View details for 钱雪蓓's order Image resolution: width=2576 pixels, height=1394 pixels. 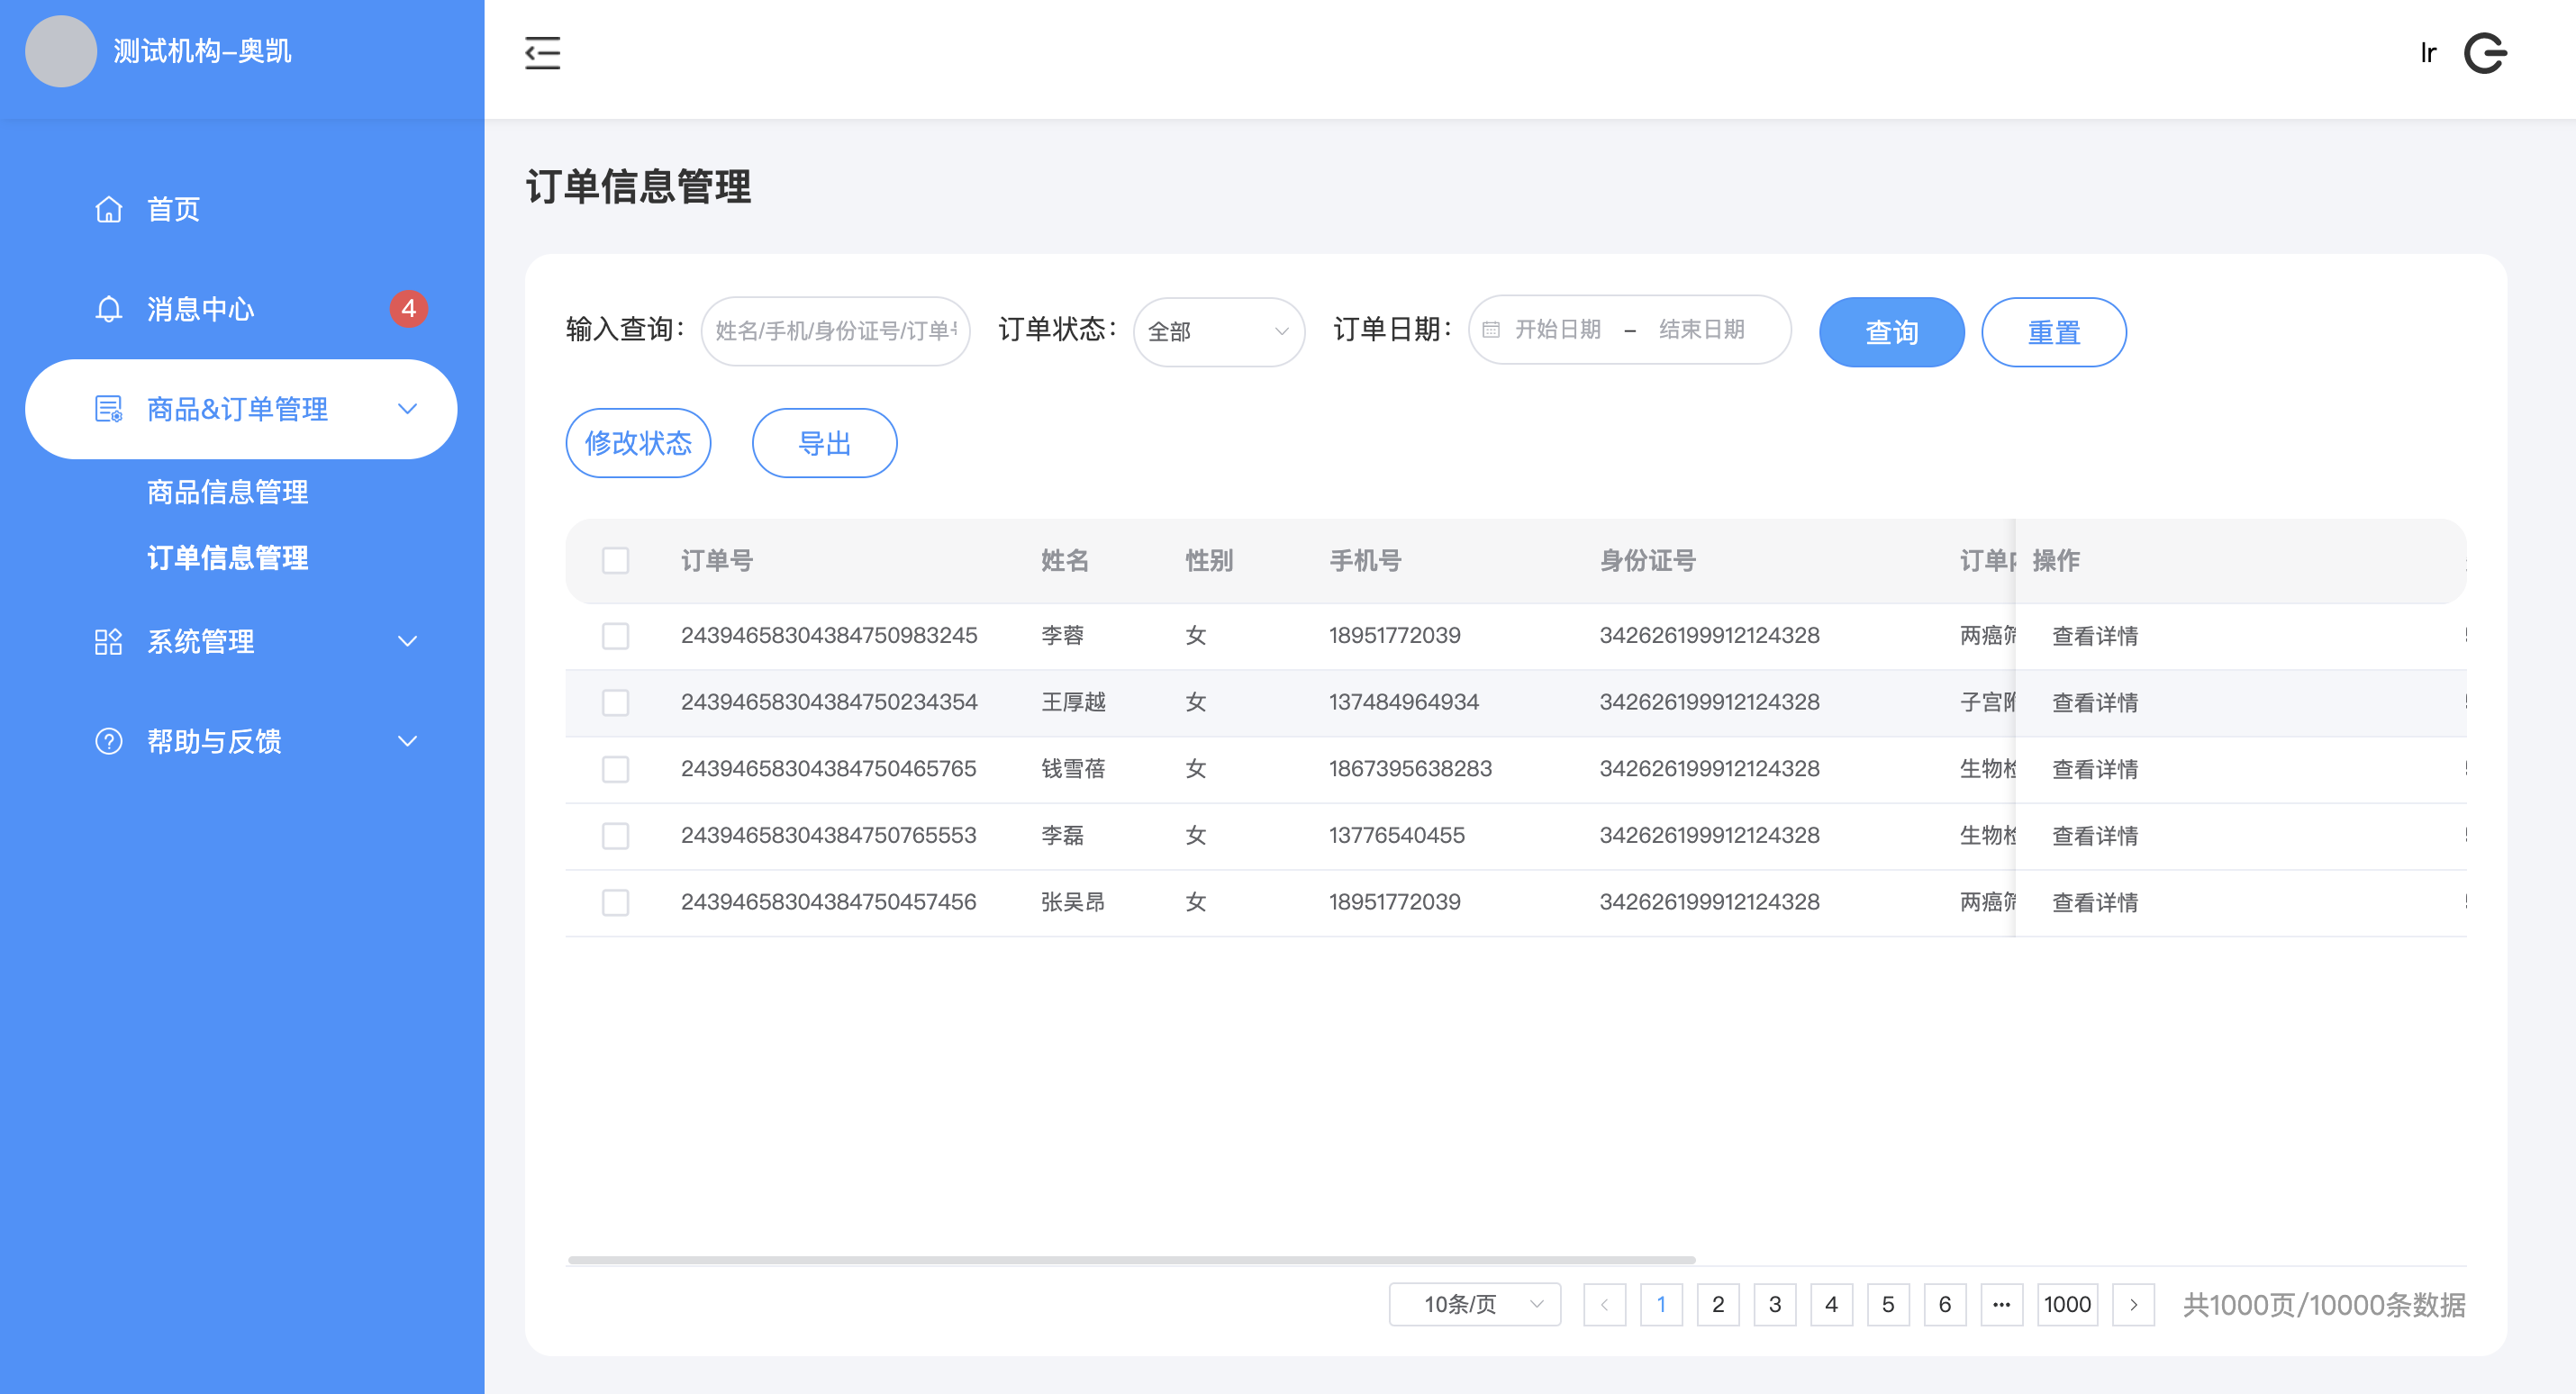(2094, 769)
